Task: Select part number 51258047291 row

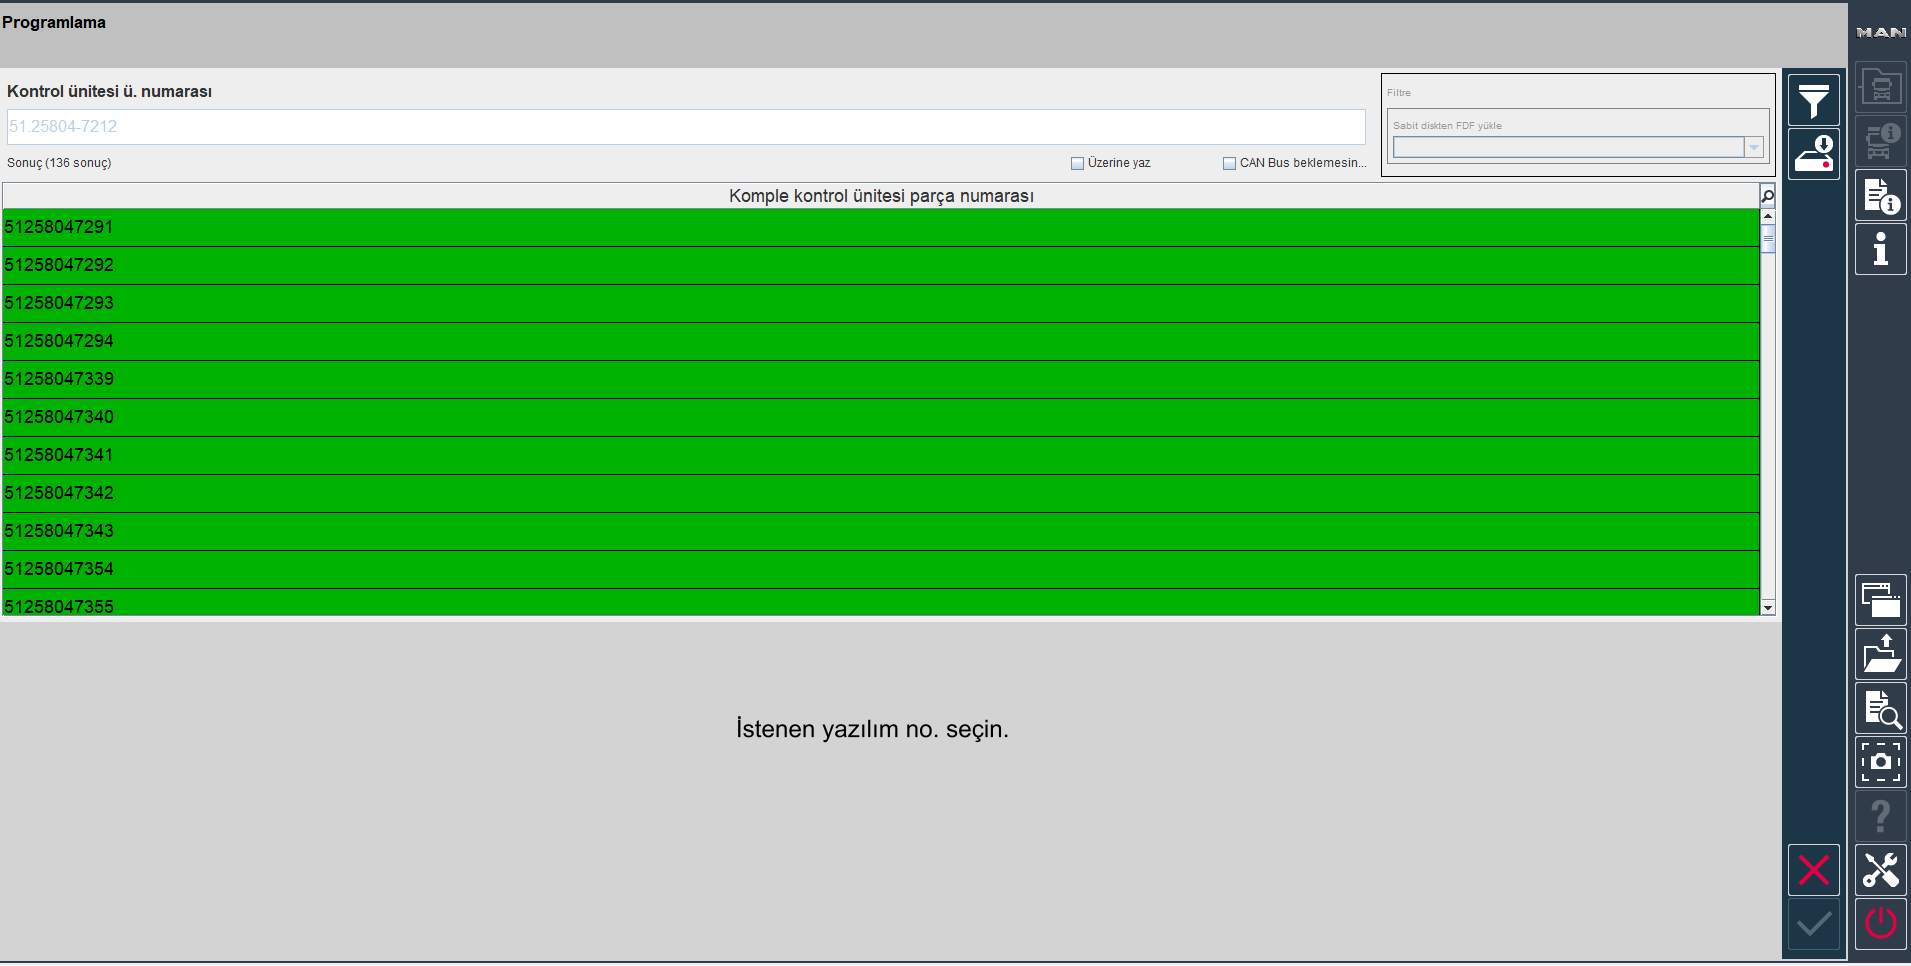Action: [880, 227]
